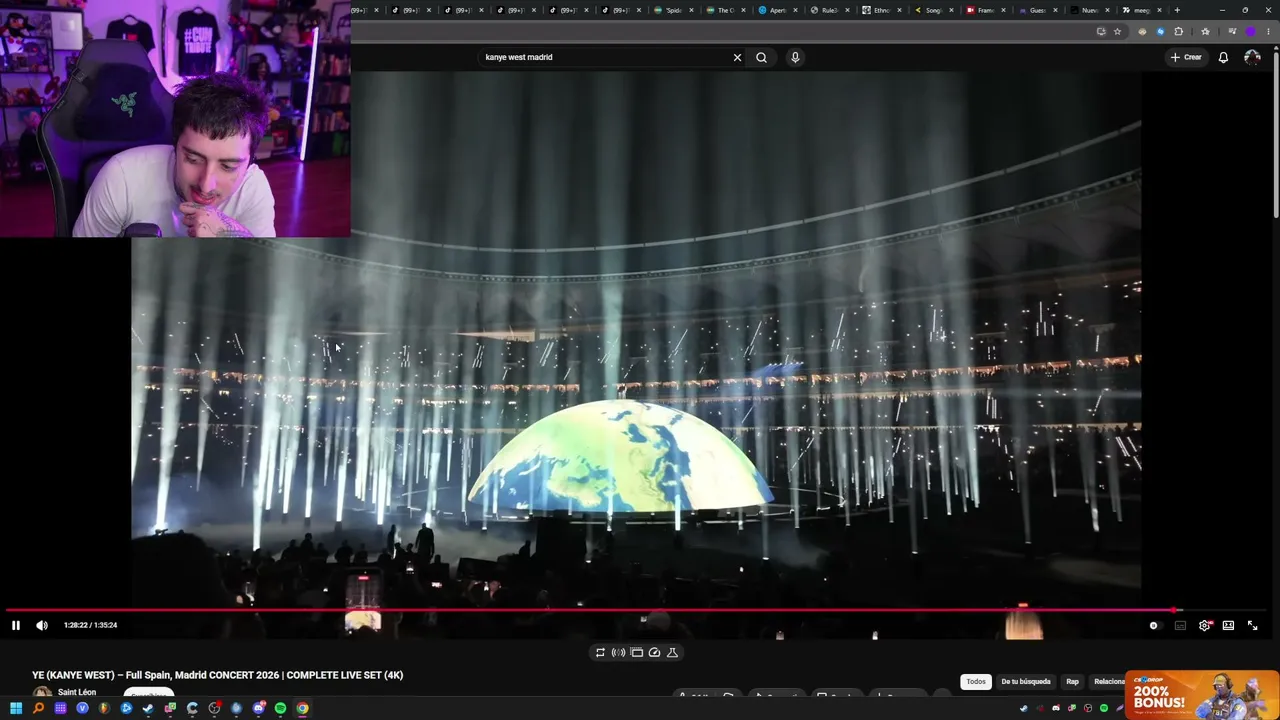
Task: Click the streamer webcam overlay
Action: pyautogui.click(x=175, y=119)
